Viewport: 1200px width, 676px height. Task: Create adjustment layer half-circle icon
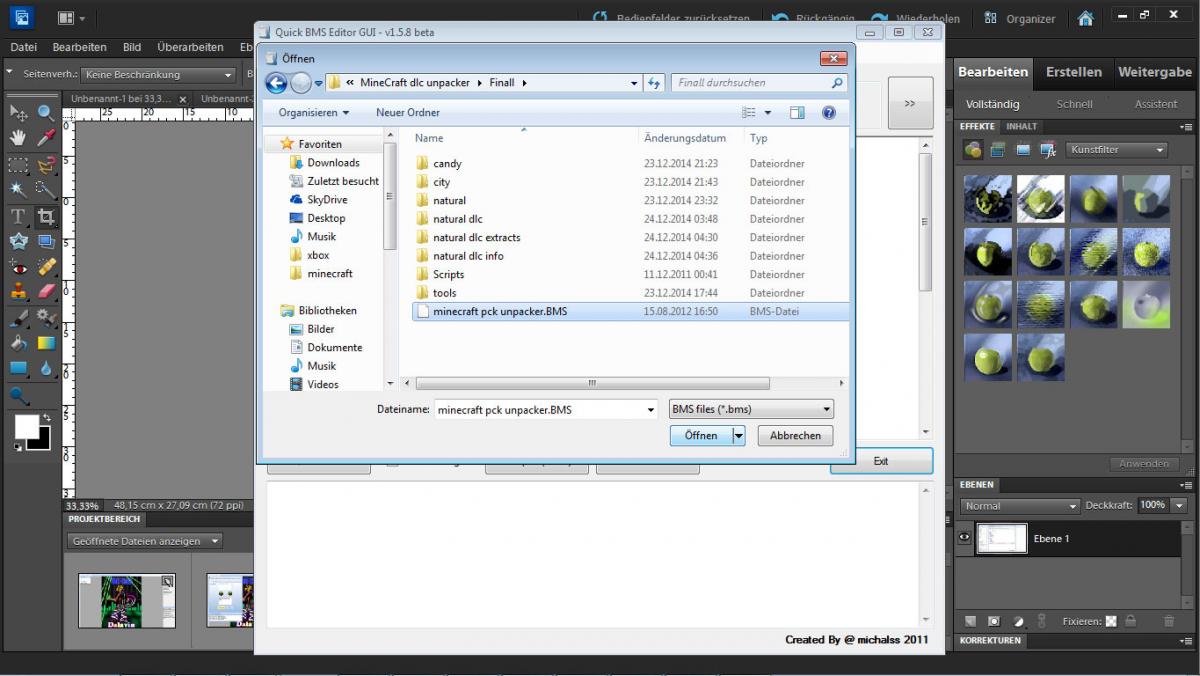1019,621
